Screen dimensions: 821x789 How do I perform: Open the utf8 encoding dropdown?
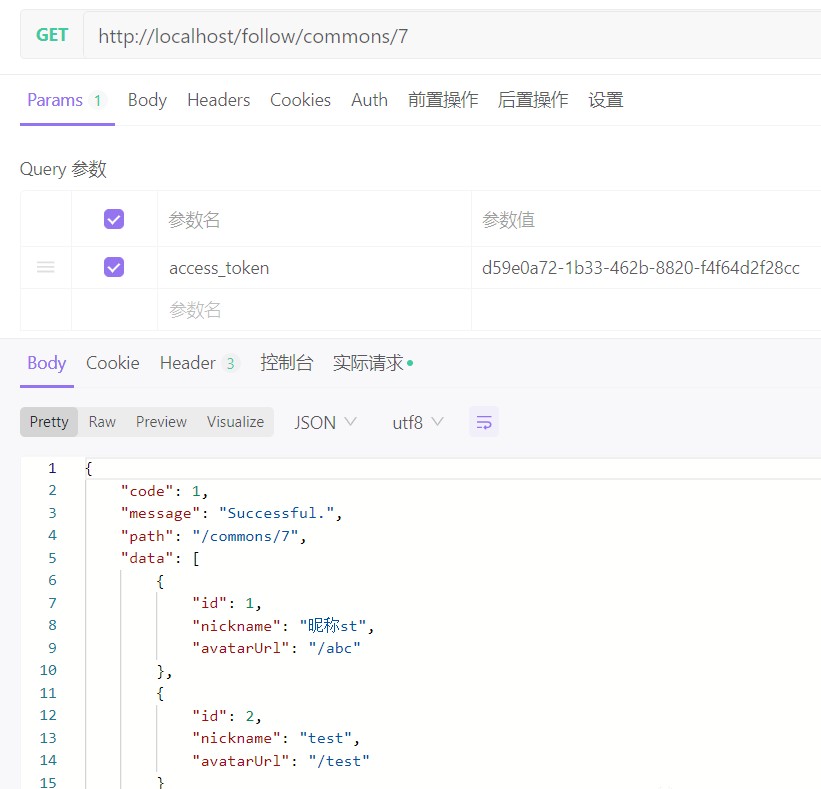(417, 422)
